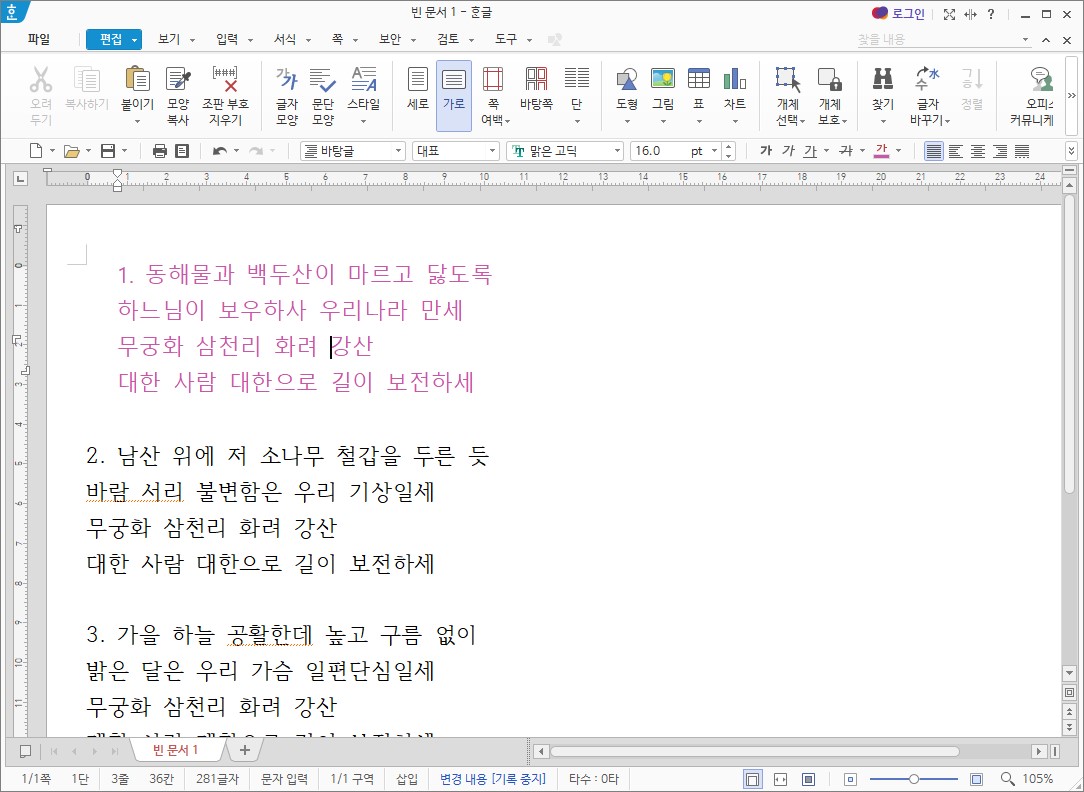The width and height of the screenshot is (1084, 792).
Task: Click the 복사하기 (copy) icon
Action: click(87, 80)
